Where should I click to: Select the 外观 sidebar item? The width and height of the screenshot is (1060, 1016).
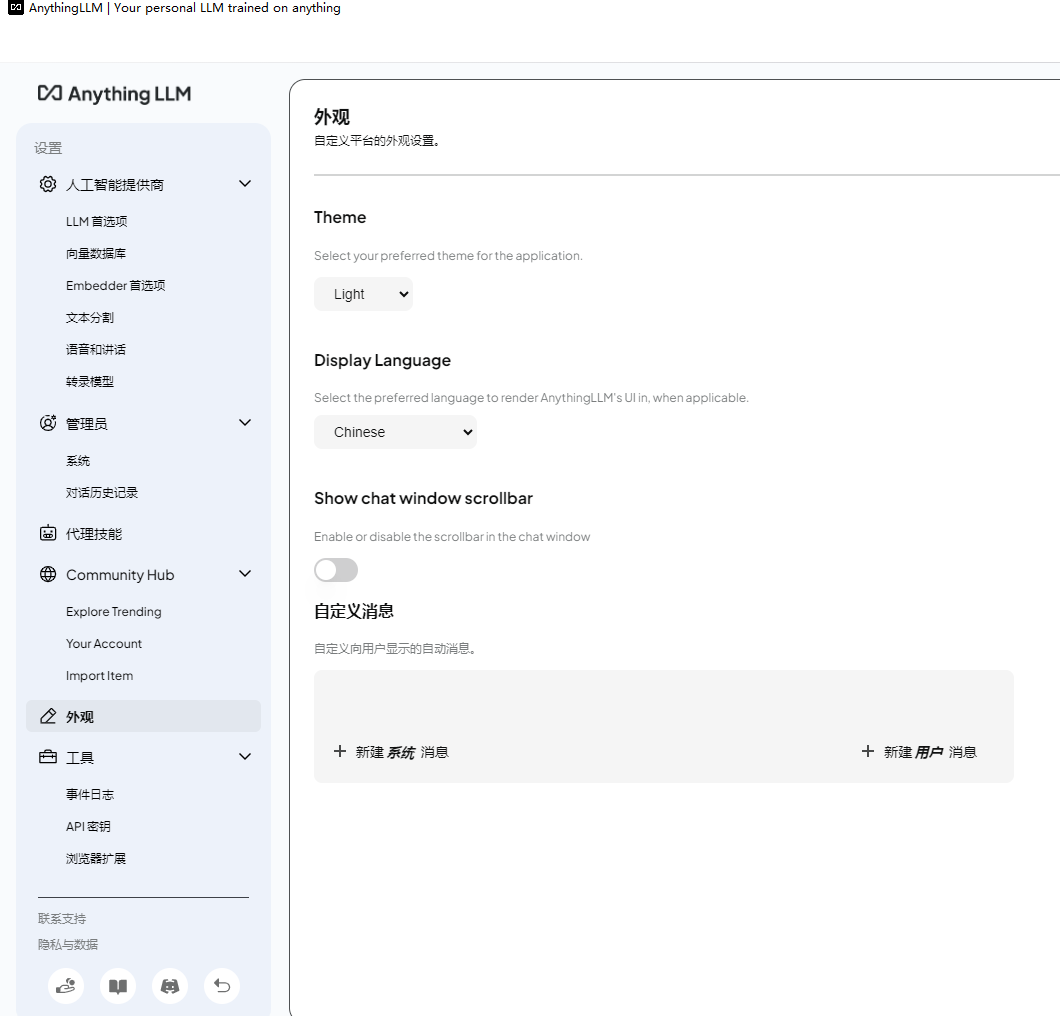(x=143, y=716)
